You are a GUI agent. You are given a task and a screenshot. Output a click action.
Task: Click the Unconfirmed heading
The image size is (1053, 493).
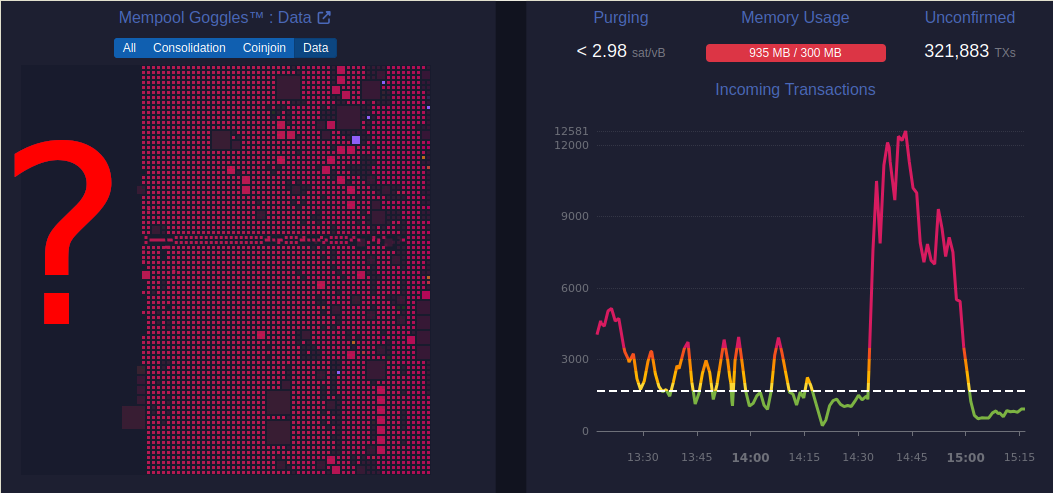coord(969,18)
